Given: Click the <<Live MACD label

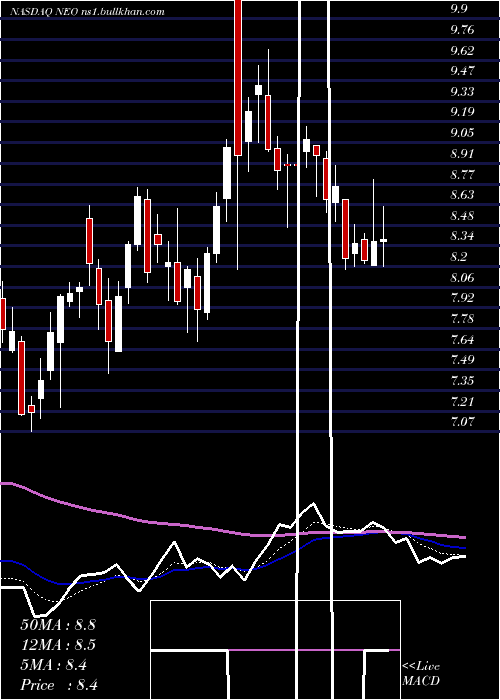Looking at the screenshot, I should (x=421, y=673).
